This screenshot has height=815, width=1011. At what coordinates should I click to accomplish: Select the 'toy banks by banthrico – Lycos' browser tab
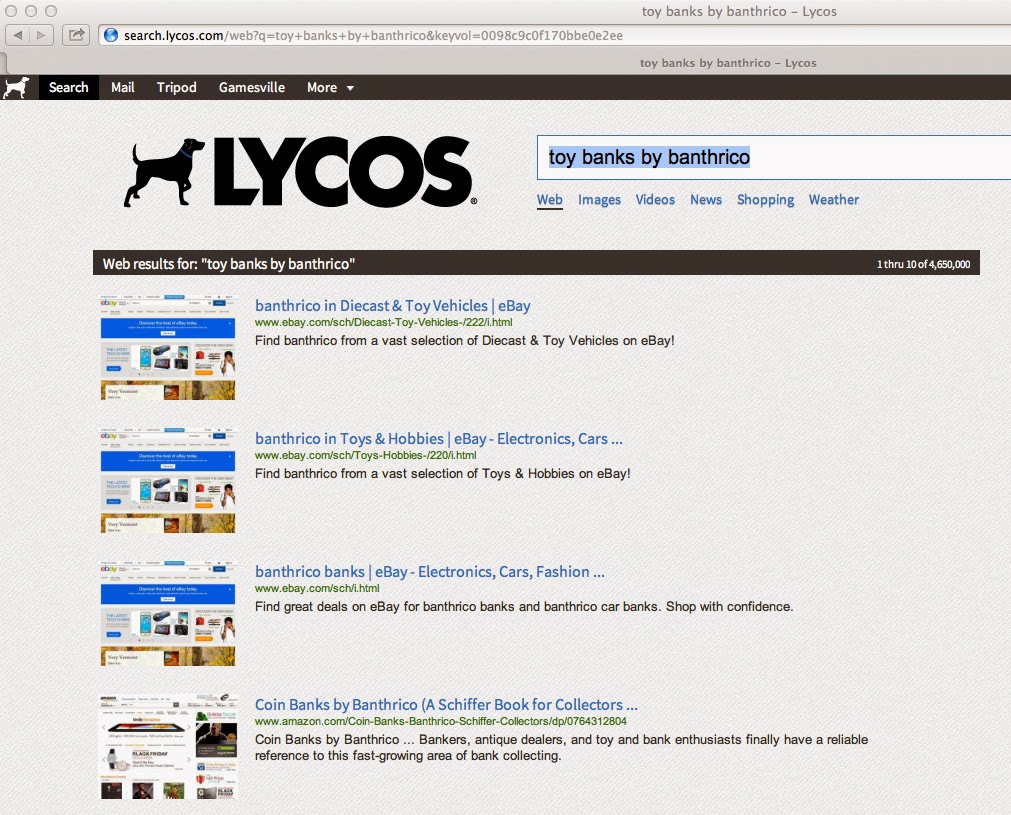728,63
